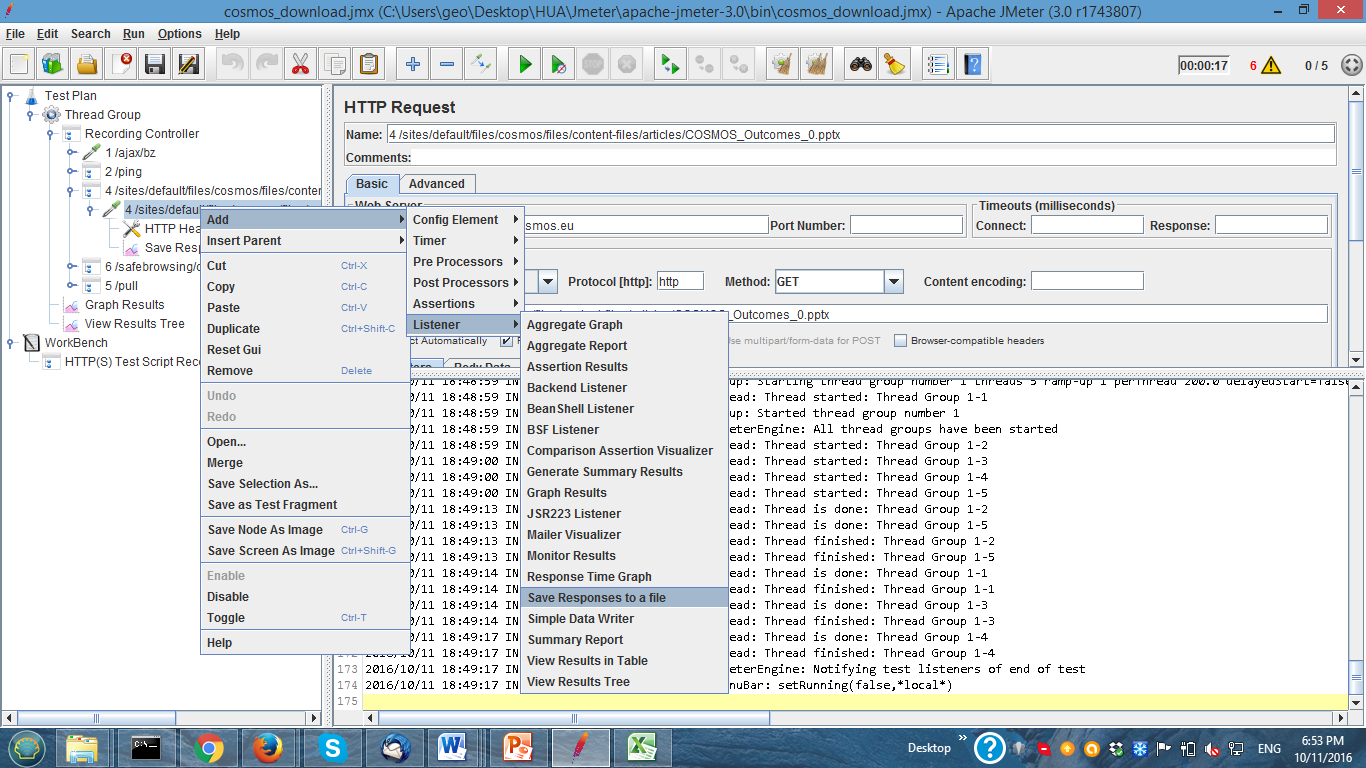Click the Open file folder icon

click(x=87, y=65)
